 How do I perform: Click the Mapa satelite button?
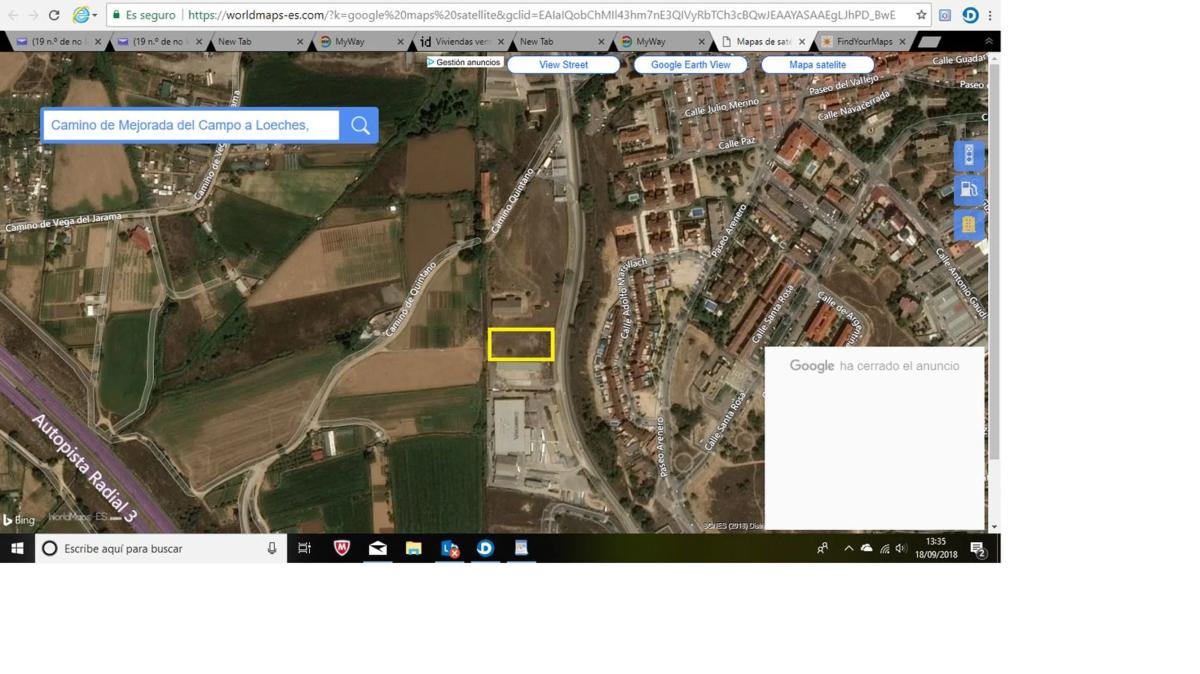[x=817, y=65]
